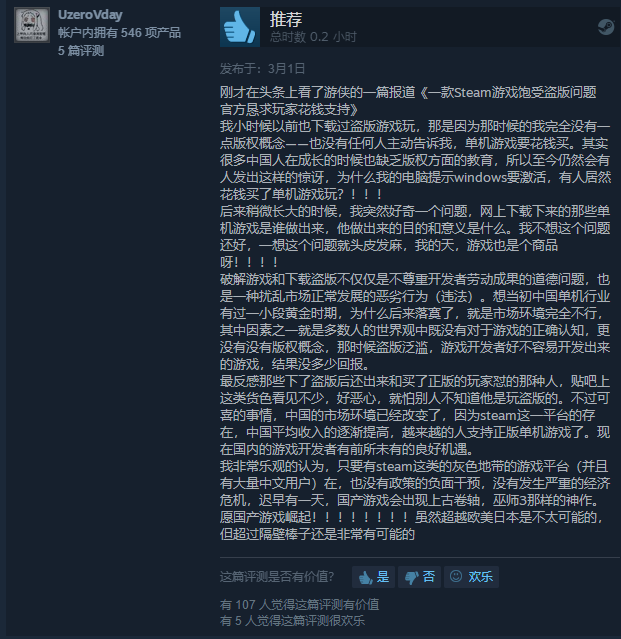Open the UzeroVday profile name link
This screenshot has width=621, height=639.
(x=90, y=15)
